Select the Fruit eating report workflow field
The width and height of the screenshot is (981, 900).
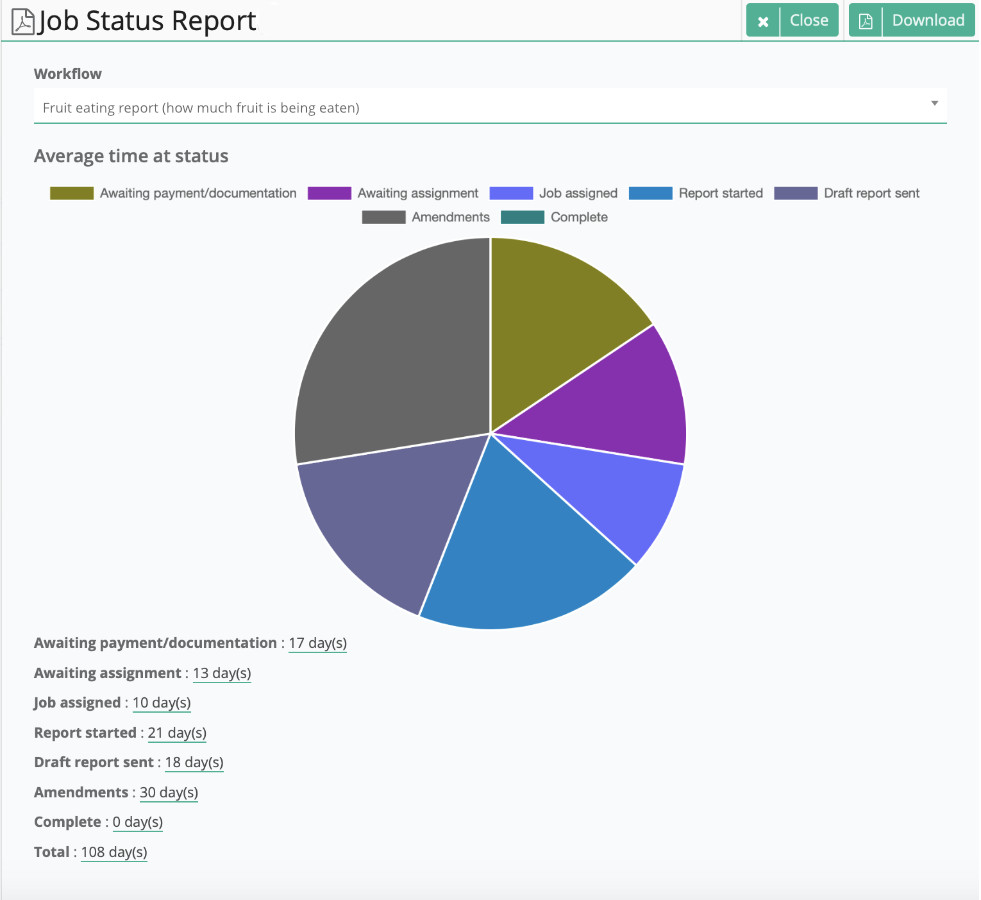[x=480, y=107]
